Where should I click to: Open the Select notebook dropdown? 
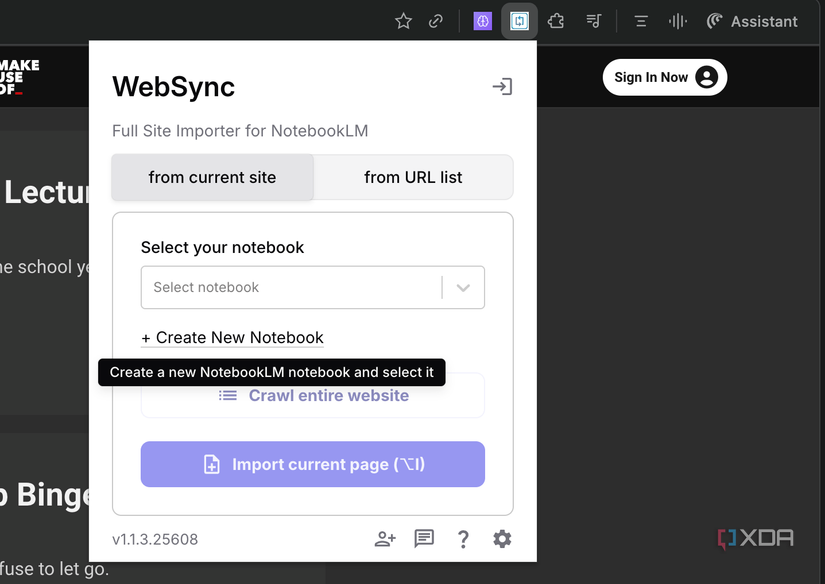[x=313, y=287]
